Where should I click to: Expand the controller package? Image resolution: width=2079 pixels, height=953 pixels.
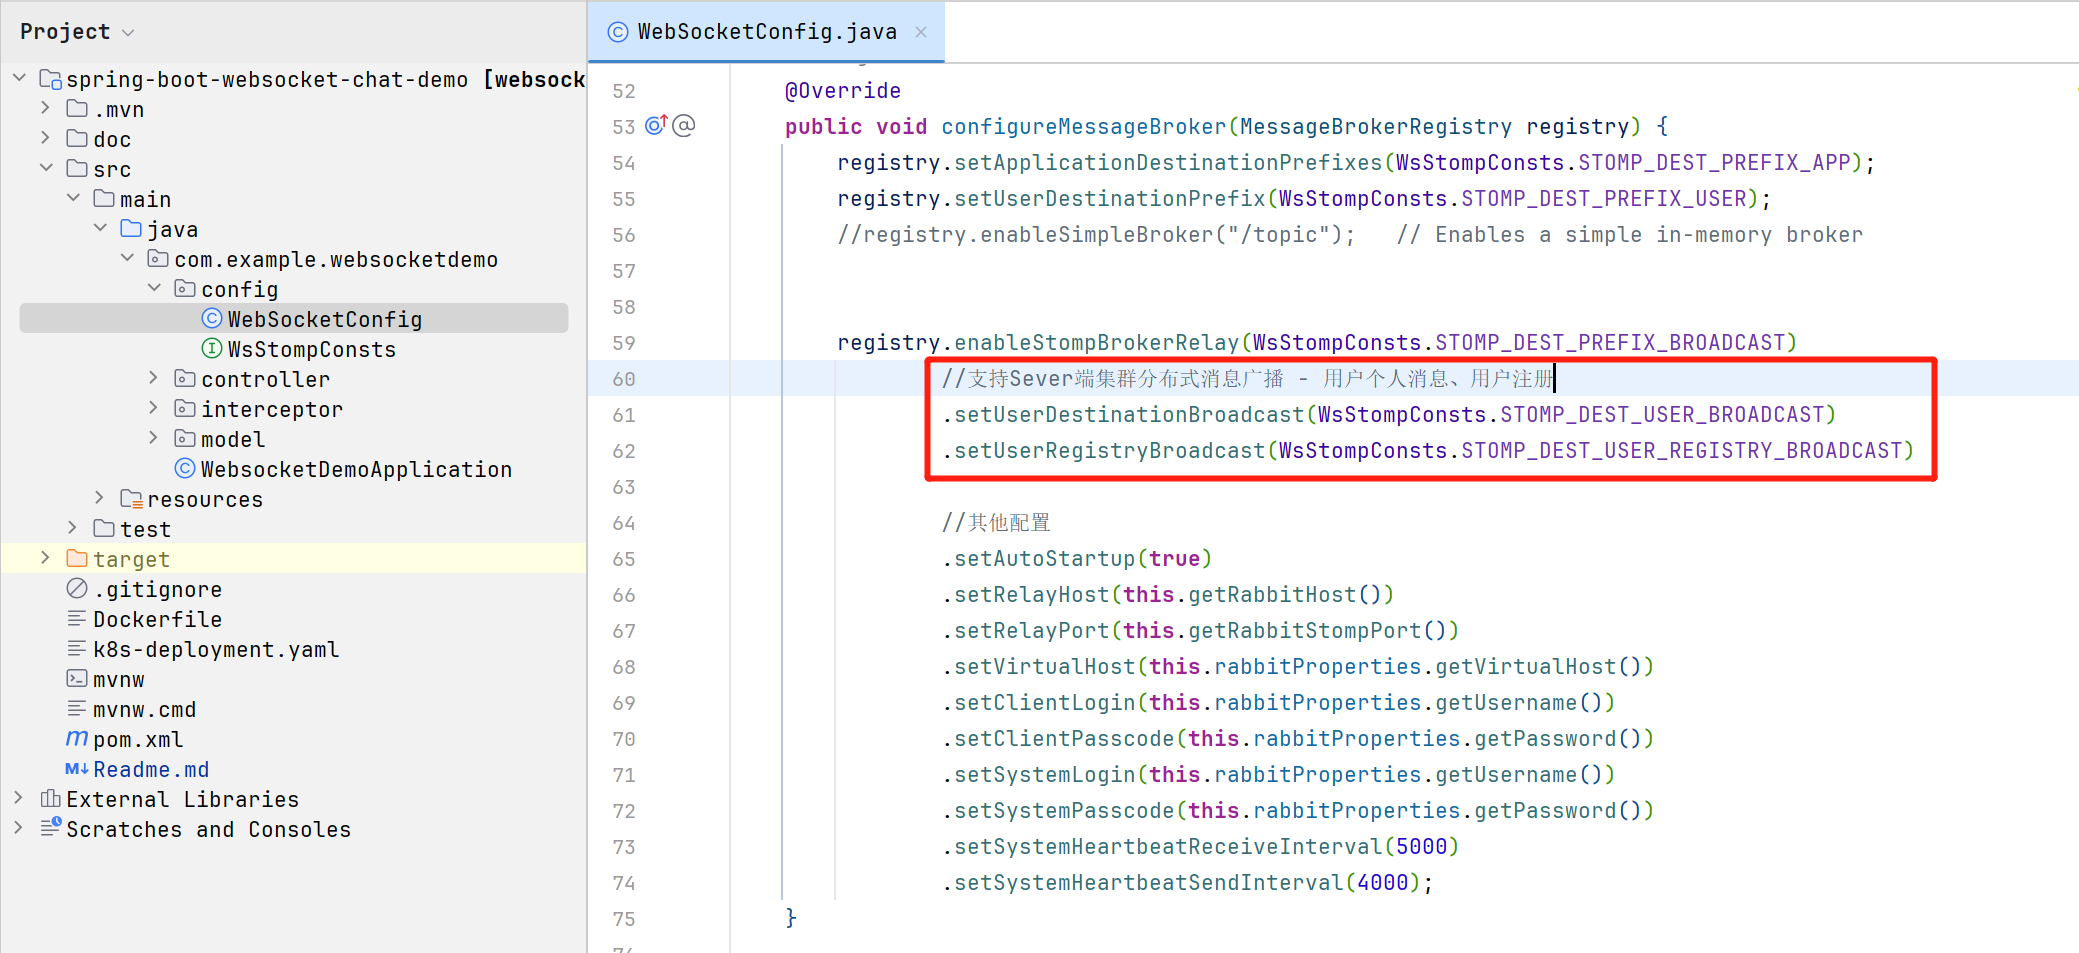click(154, 377)
